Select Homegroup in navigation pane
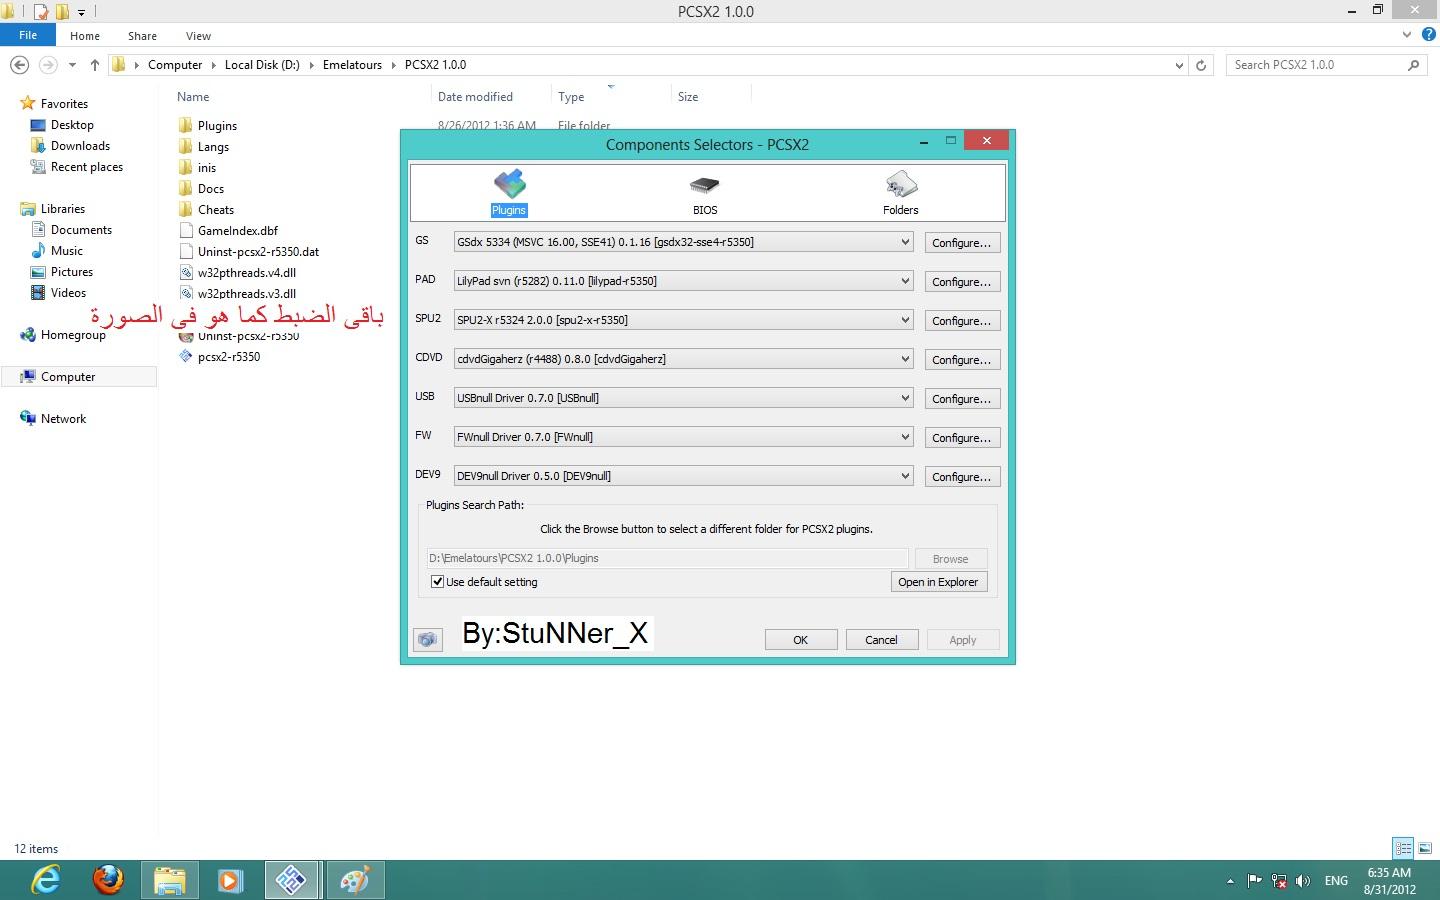The image size is (1440, 900). (x=73, y=335)
